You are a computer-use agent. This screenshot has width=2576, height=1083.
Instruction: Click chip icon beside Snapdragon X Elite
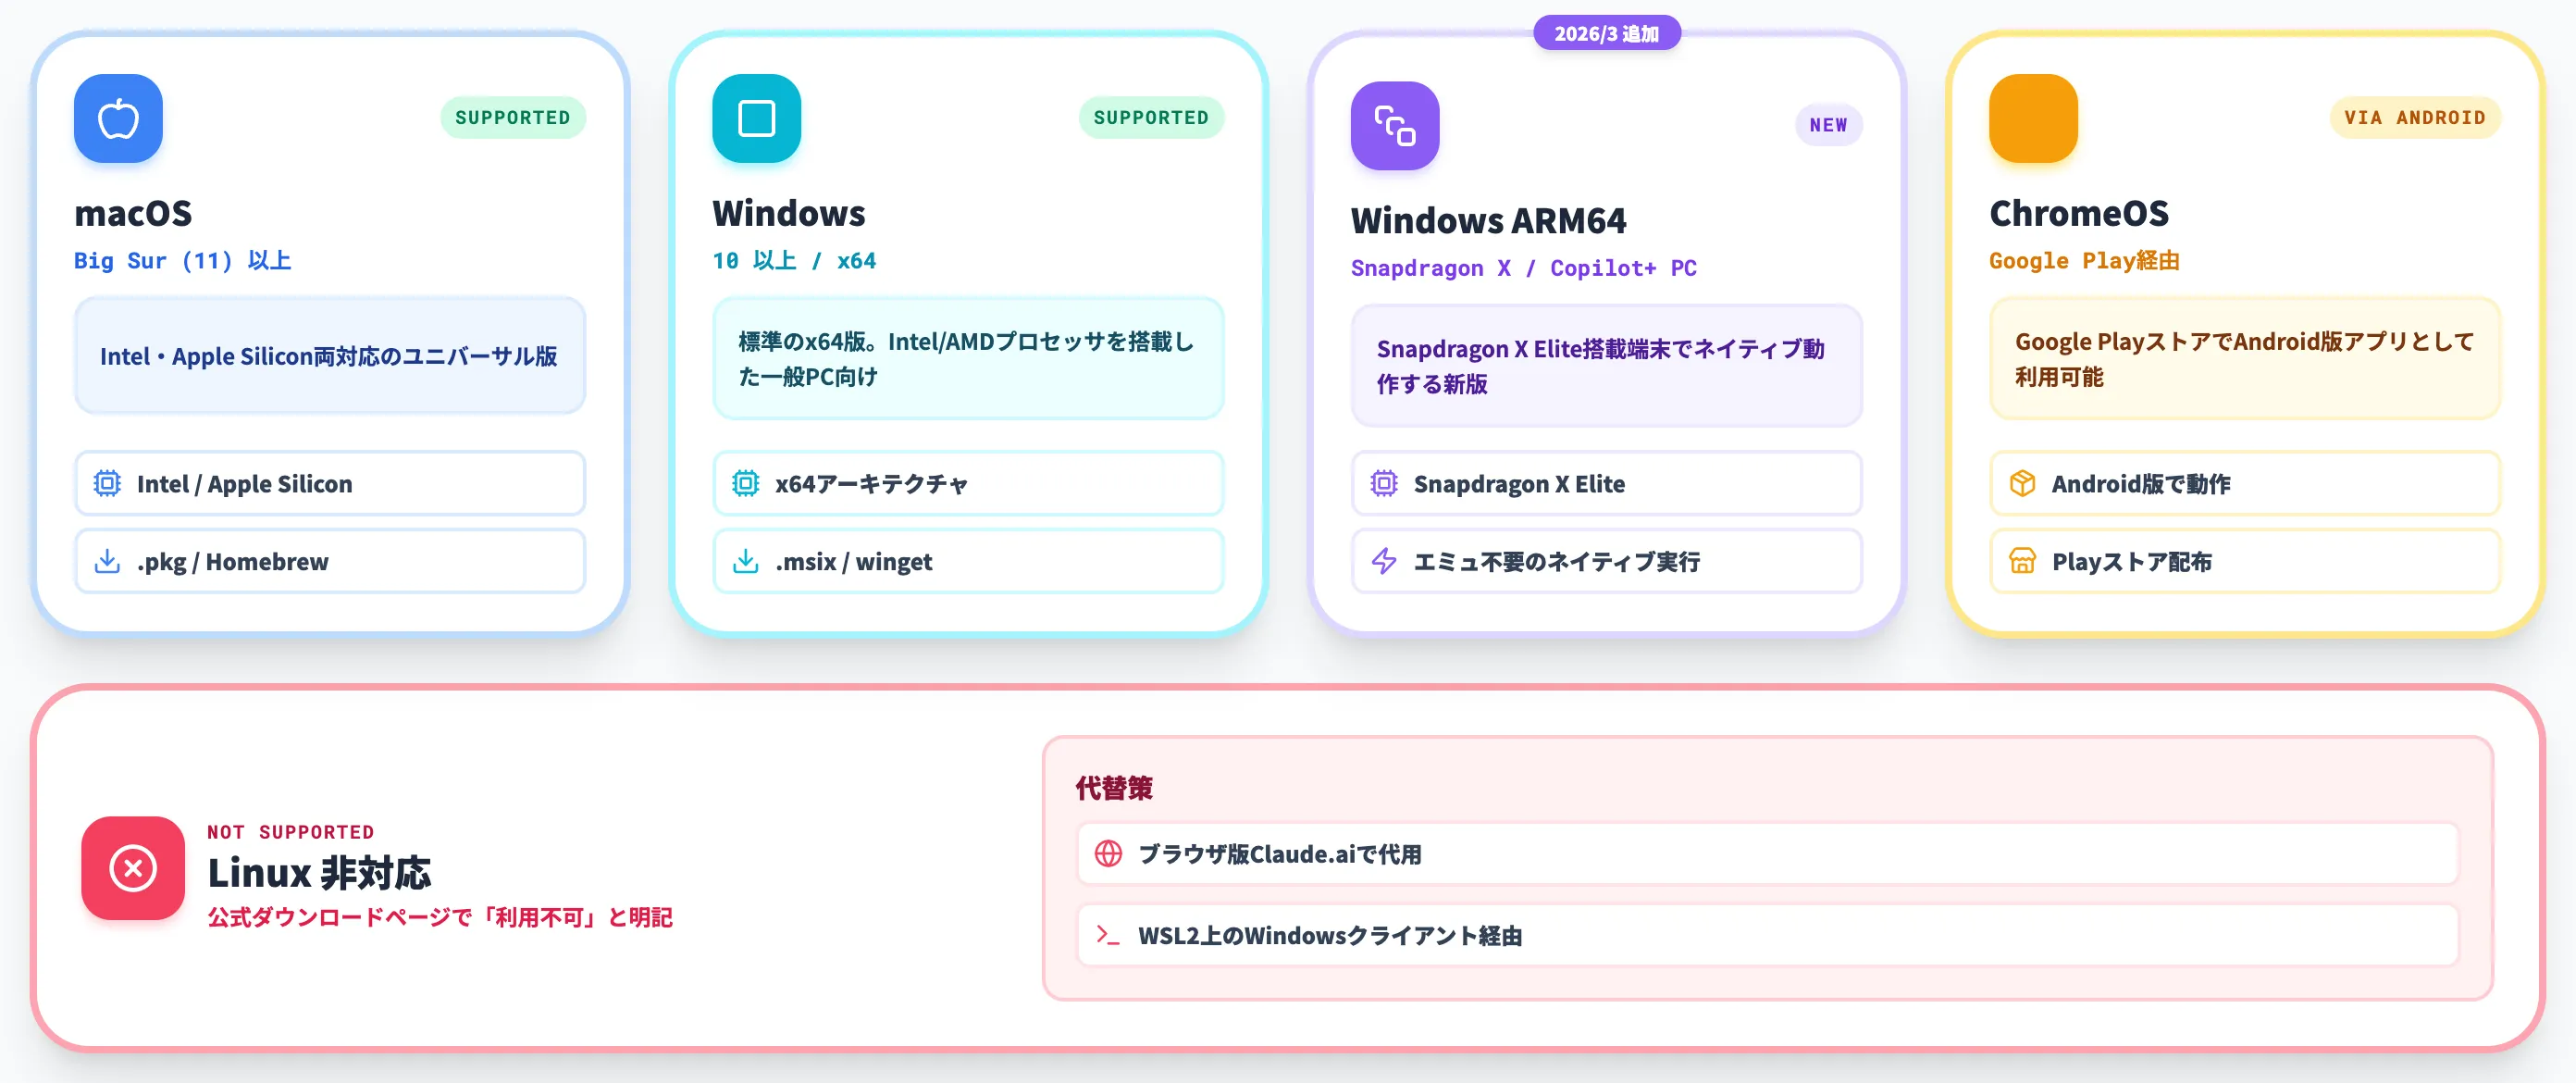[x=1383, y=483]
